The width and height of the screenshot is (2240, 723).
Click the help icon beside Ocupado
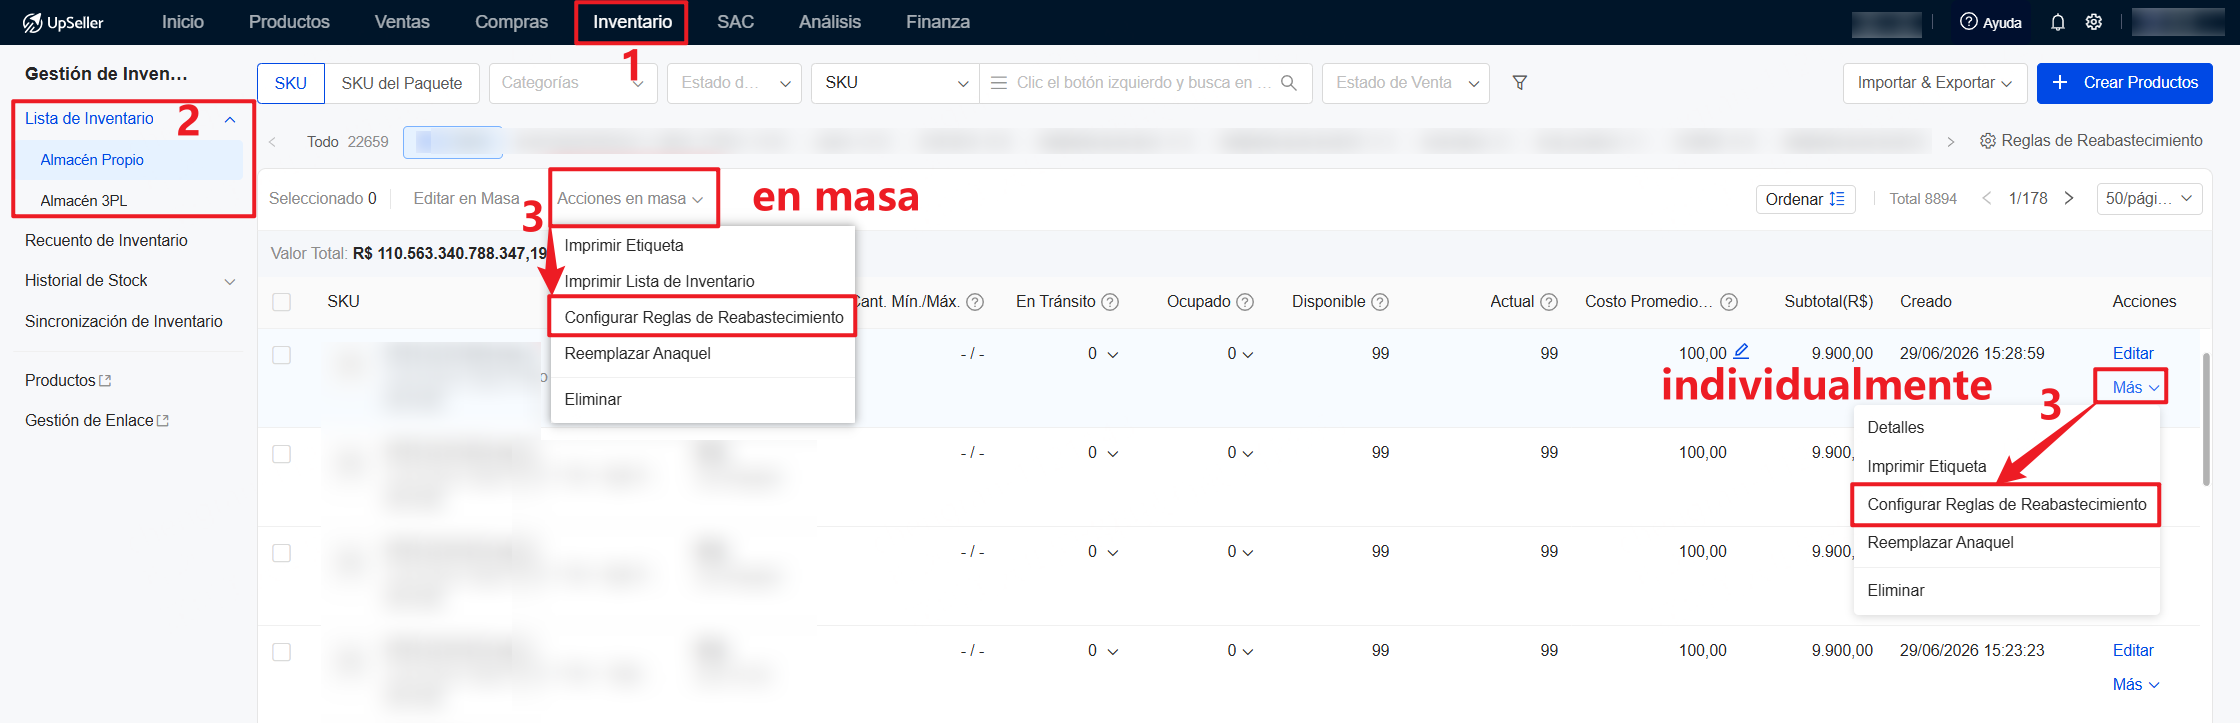(x=1245, y=302)
